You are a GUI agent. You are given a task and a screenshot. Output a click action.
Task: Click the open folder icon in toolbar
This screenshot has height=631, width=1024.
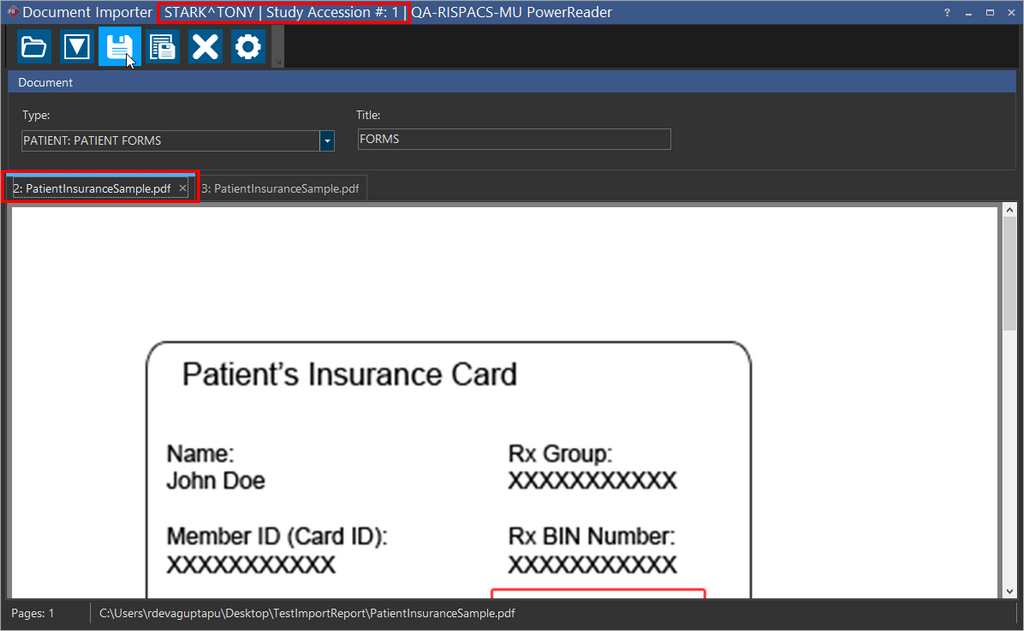pyautogui.click(x=34, y=47)
